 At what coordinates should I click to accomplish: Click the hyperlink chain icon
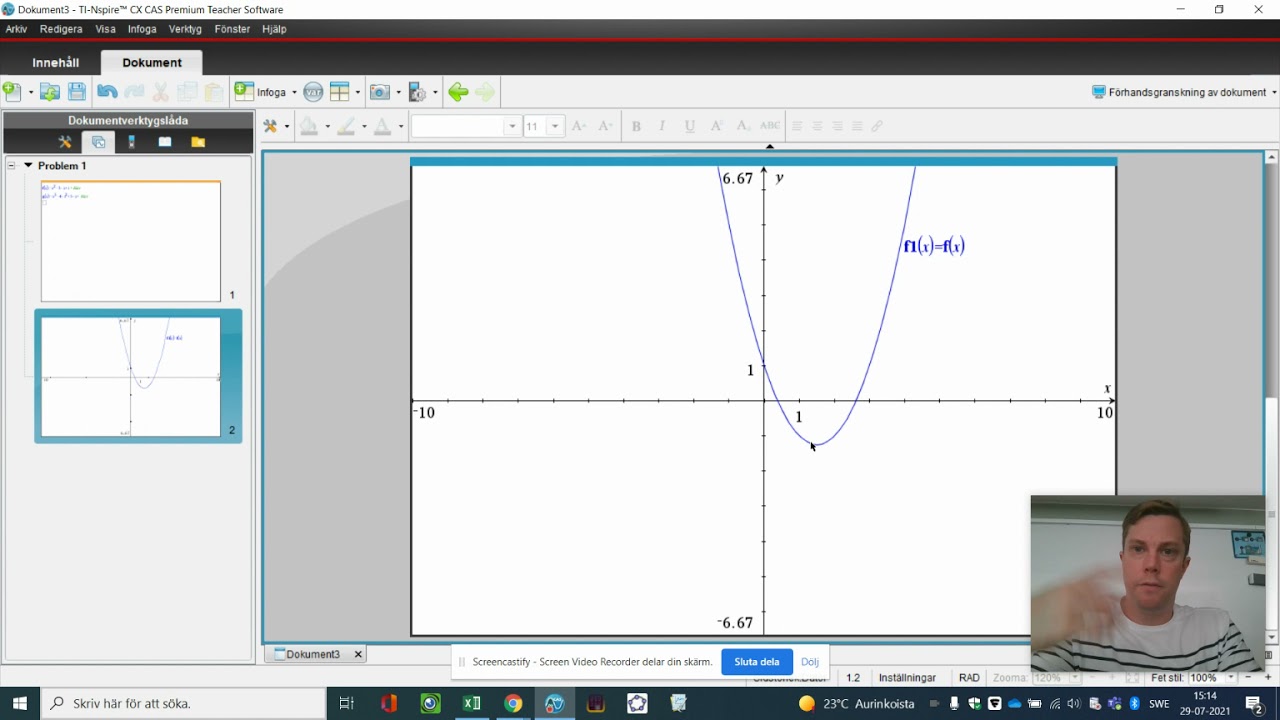click(877, 126)
